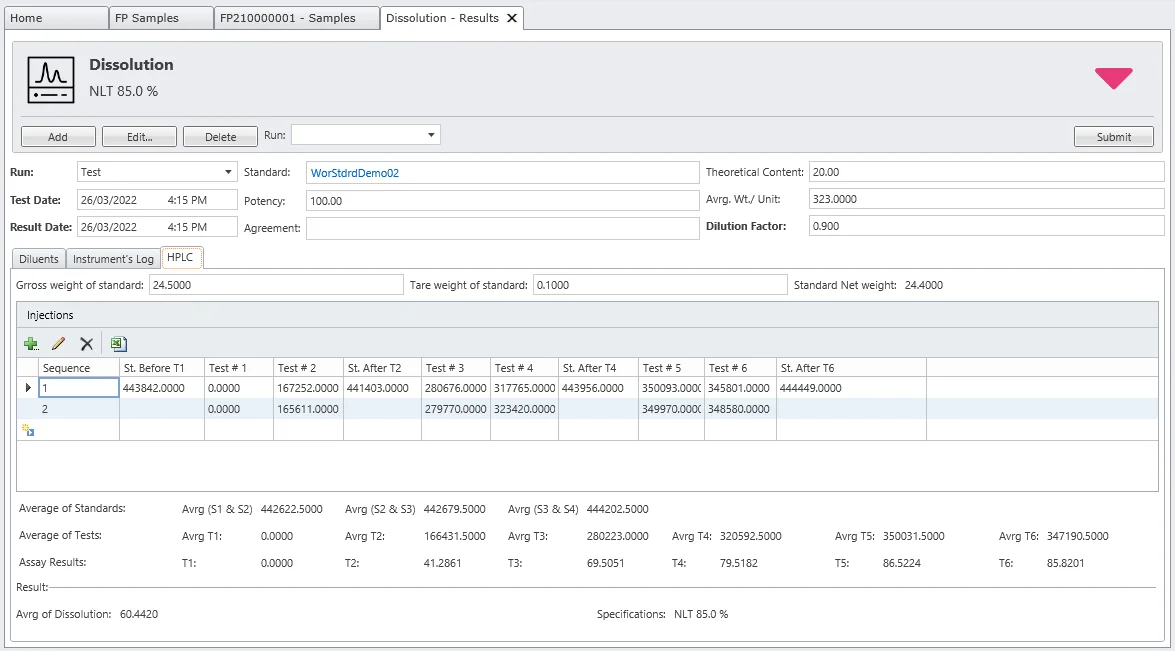Export injections using the Excel icon

[118, 344]
